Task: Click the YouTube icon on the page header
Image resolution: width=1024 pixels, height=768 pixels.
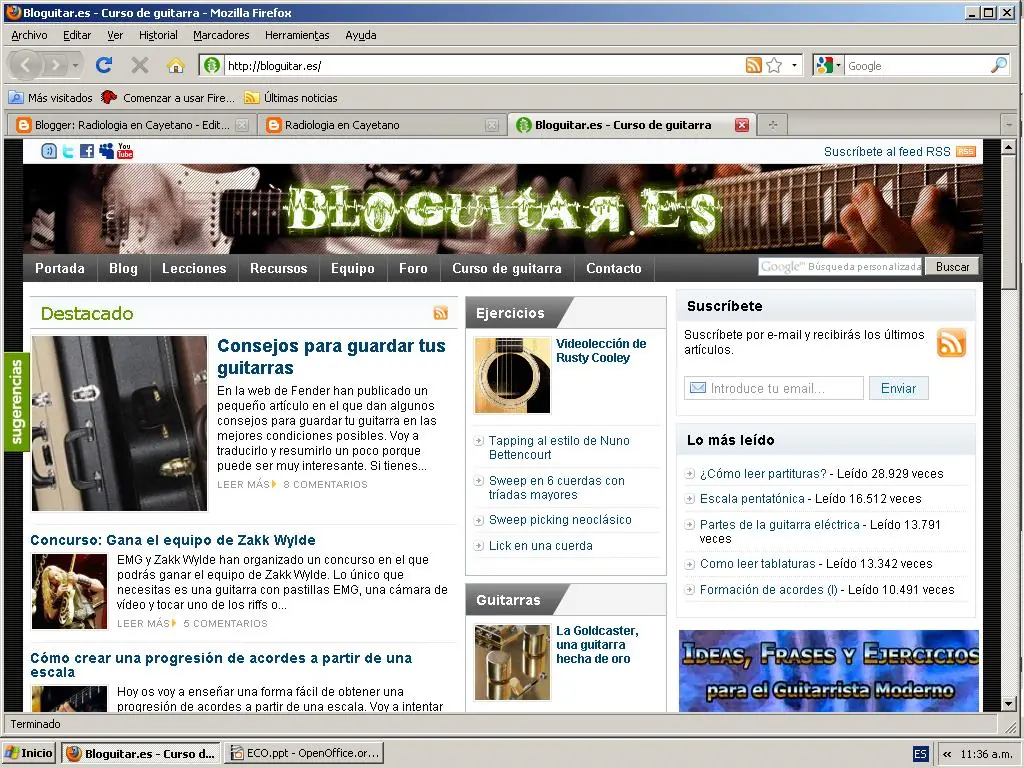Action: [x=125, y=152]
